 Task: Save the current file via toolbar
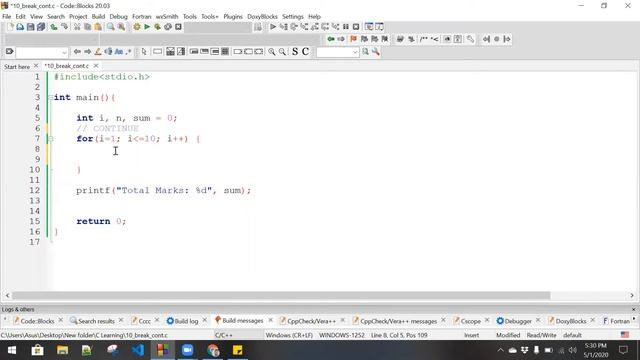pos(31,27)
